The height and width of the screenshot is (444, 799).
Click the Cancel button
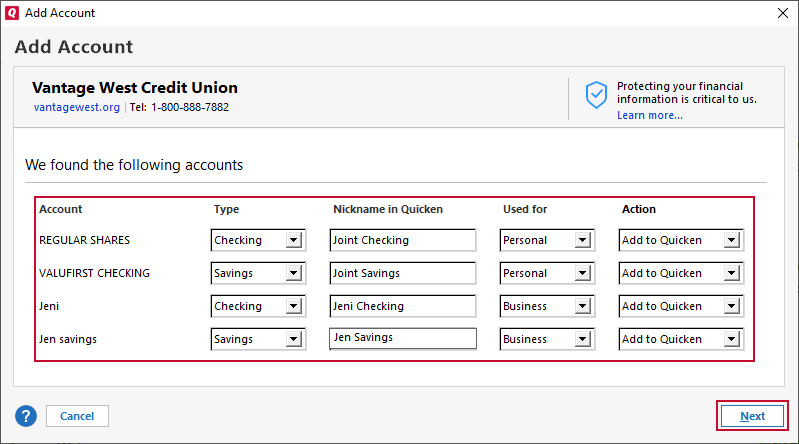[77, 416]
